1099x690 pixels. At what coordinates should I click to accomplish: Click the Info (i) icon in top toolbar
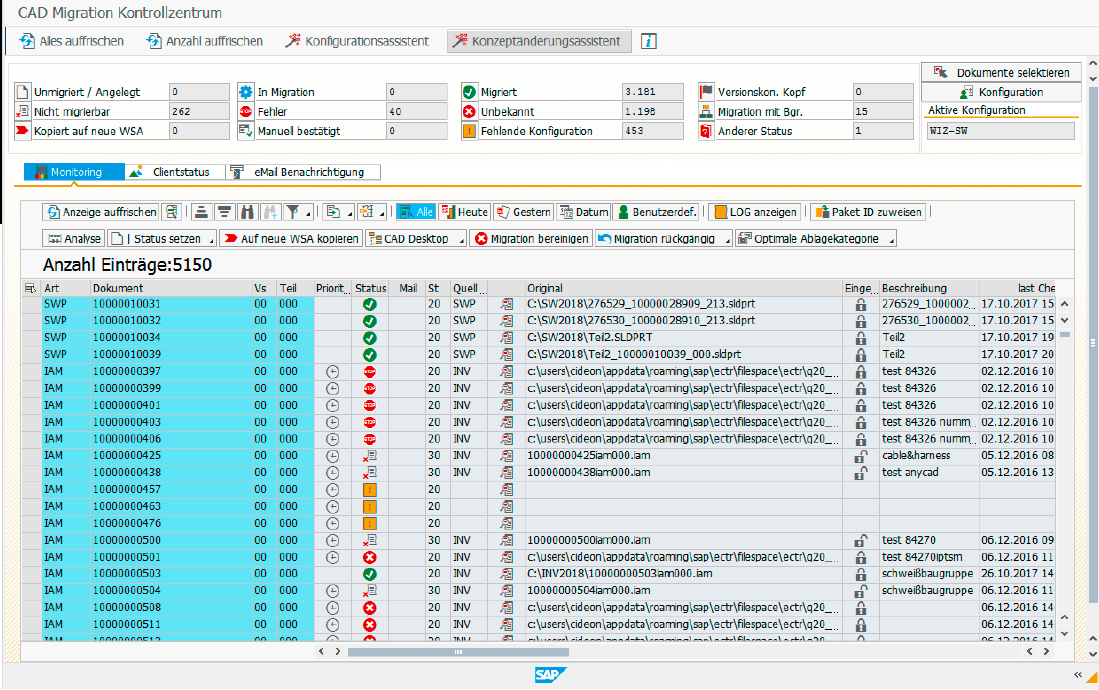[x=649, y=41]
